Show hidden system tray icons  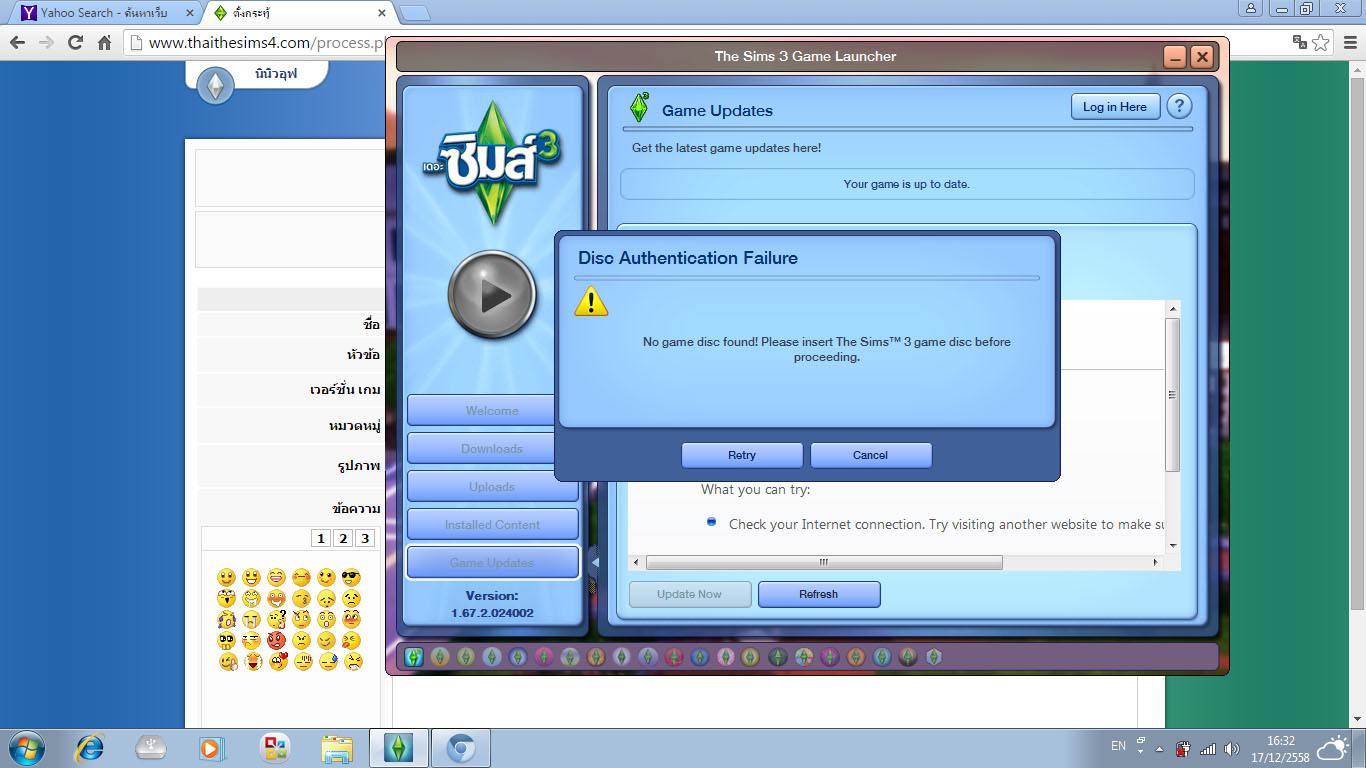point(1160,749)
